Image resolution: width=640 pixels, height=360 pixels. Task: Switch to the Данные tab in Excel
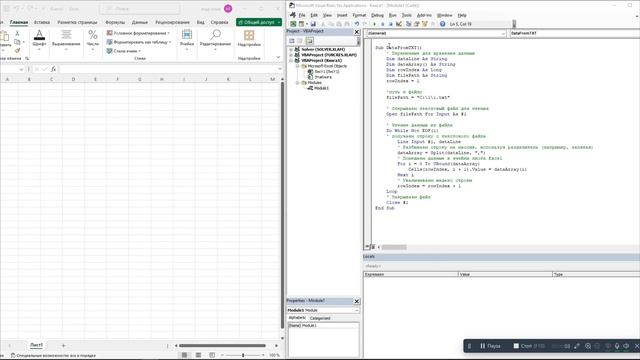(x=140, y=22)
